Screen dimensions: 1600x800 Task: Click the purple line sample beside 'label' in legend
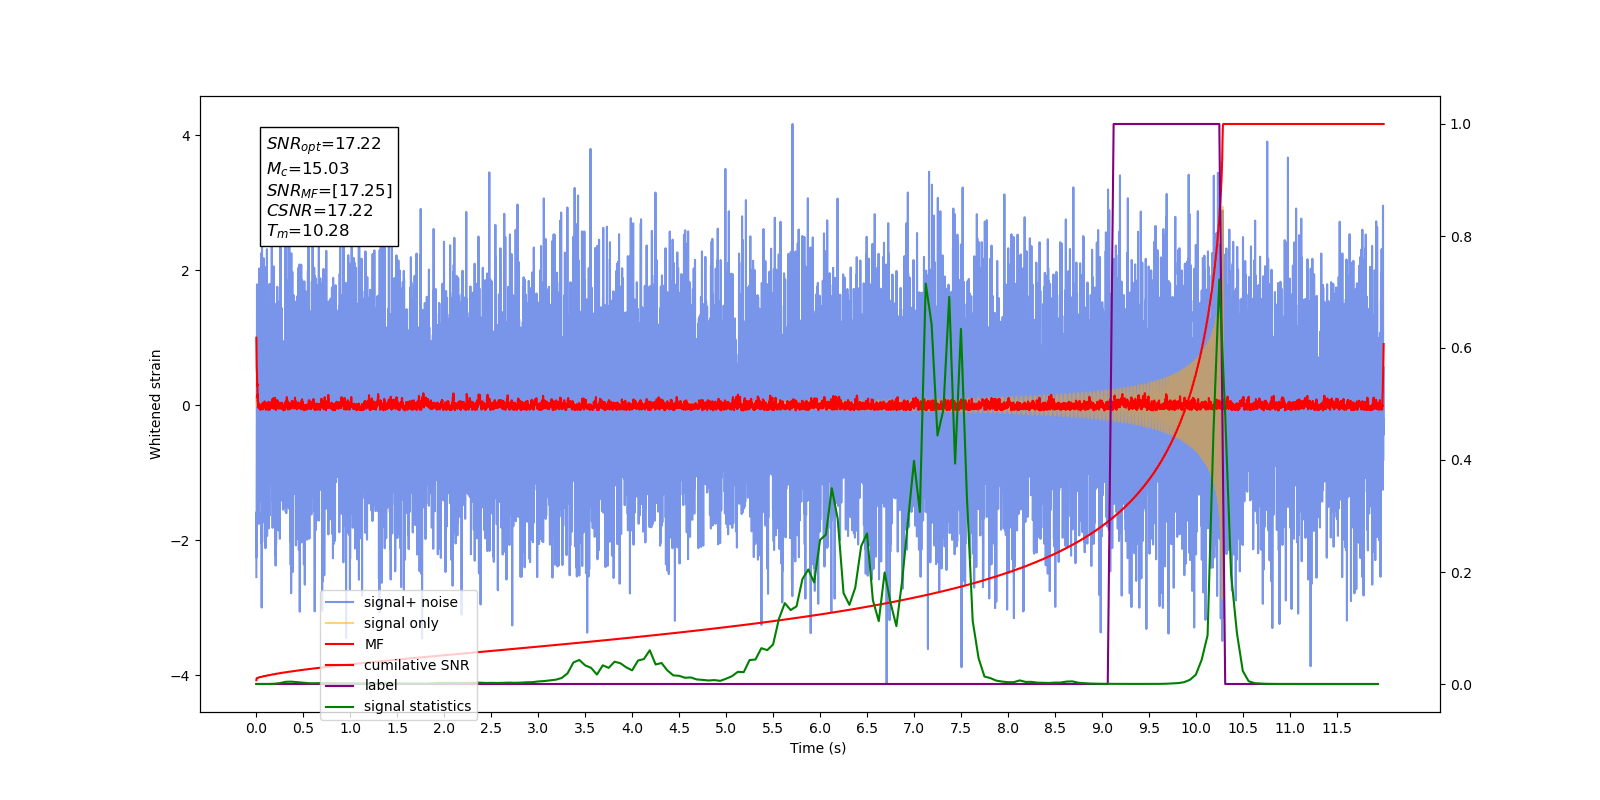(x=340, y=685)
